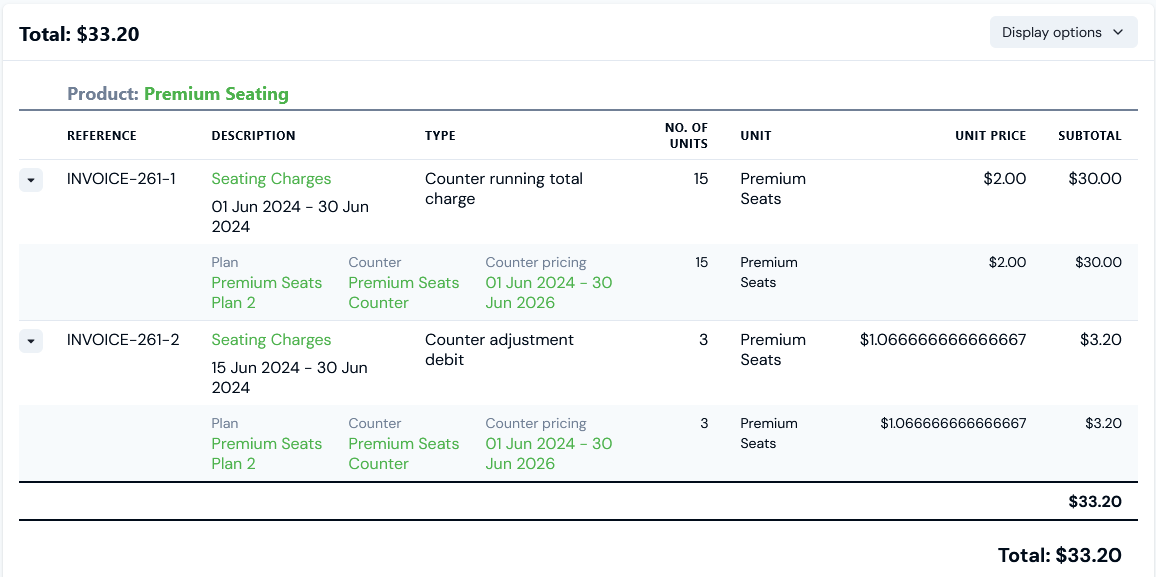This screenshot has height=577, width=1156.
Task: Open Premium Seats Plan 2 under INVOICE-261-1
Action: coord(266,292)
